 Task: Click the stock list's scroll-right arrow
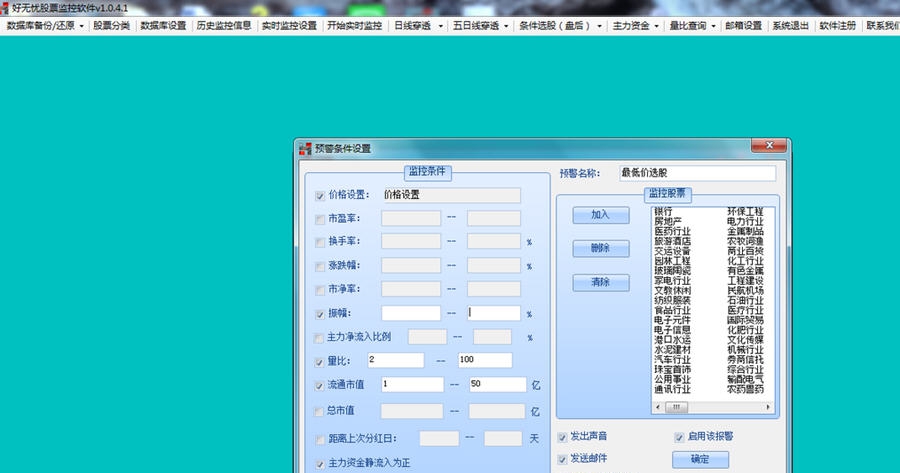coord(769,408)
